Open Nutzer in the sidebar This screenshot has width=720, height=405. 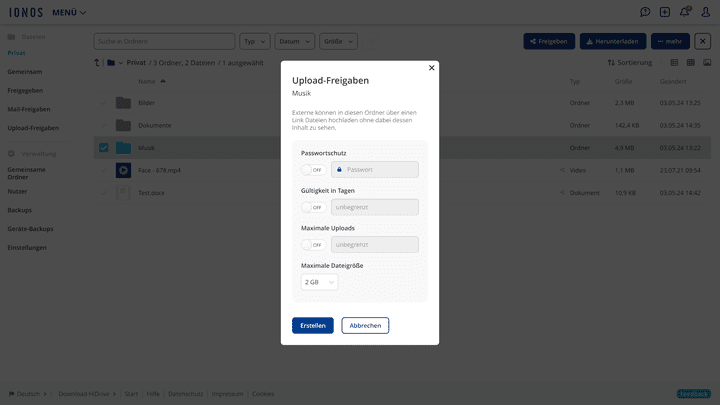tap(17, 191)
